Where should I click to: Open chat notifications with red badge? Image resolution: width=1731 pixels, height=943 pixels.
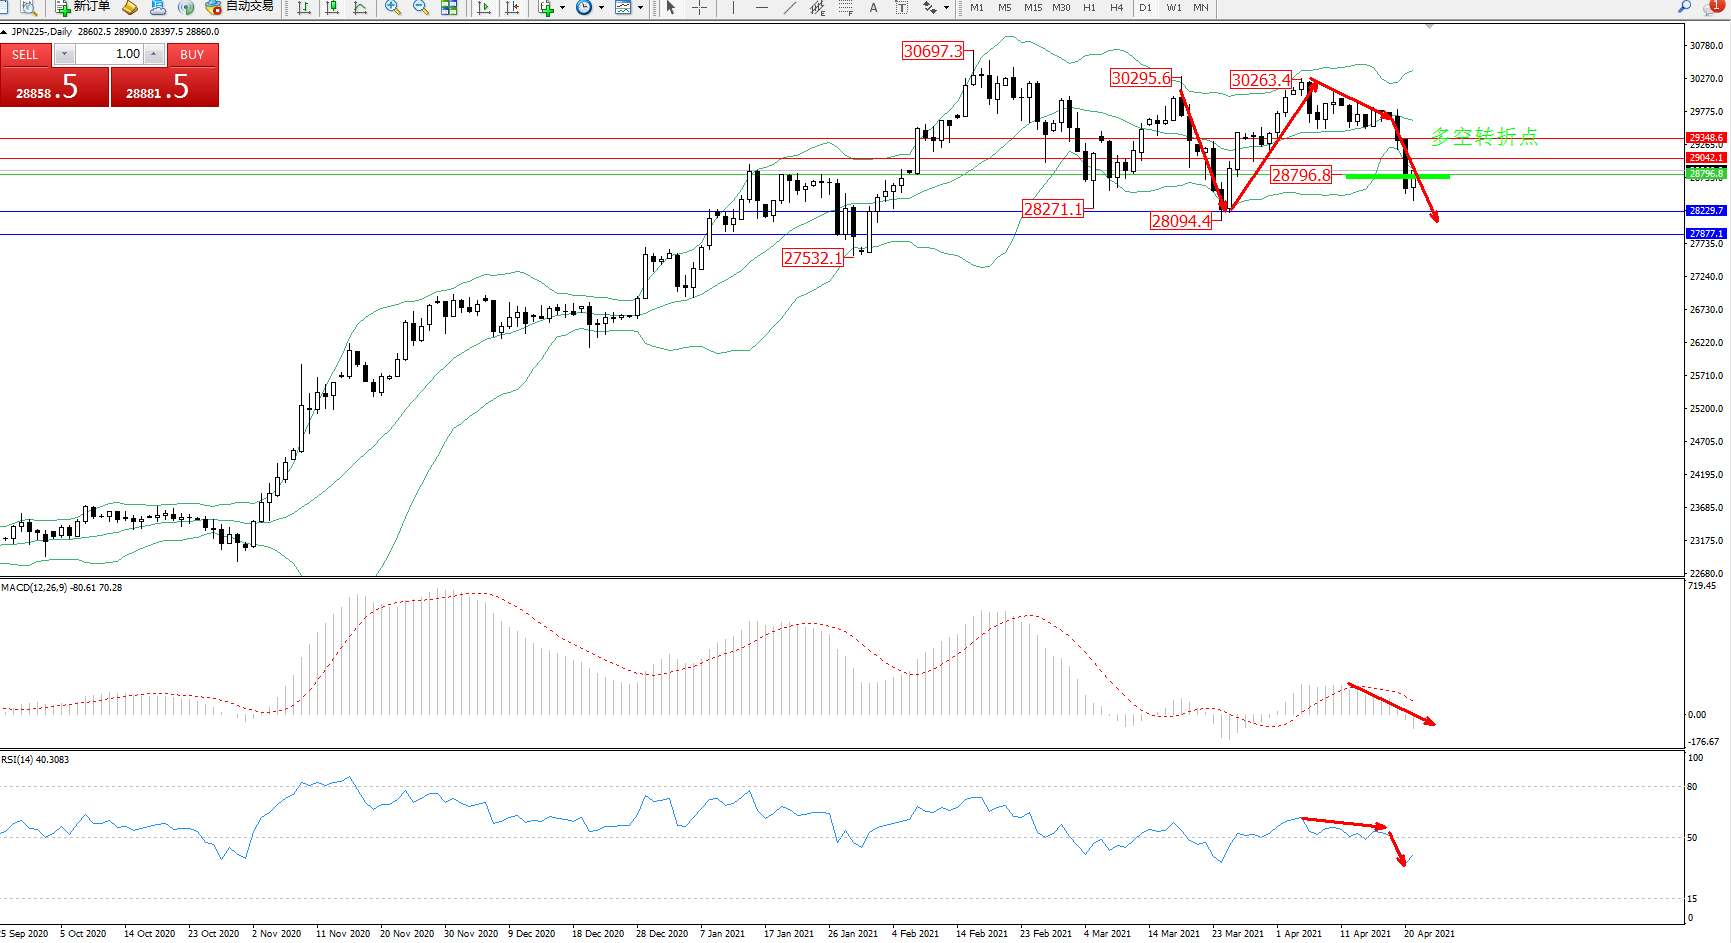[x=1712, y=7]
